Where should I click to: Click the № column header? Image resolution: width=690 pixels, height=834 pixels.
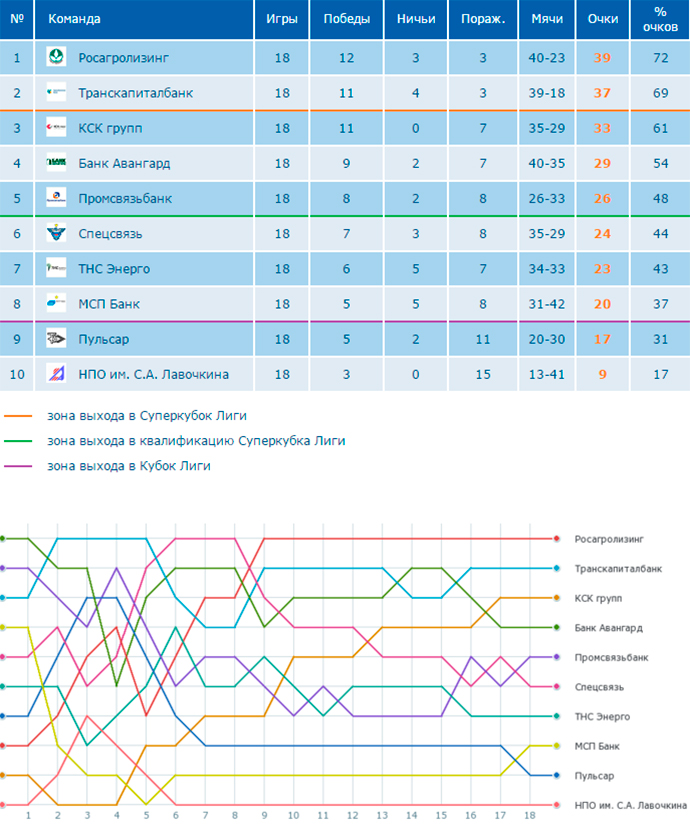(x=16, y=19)
